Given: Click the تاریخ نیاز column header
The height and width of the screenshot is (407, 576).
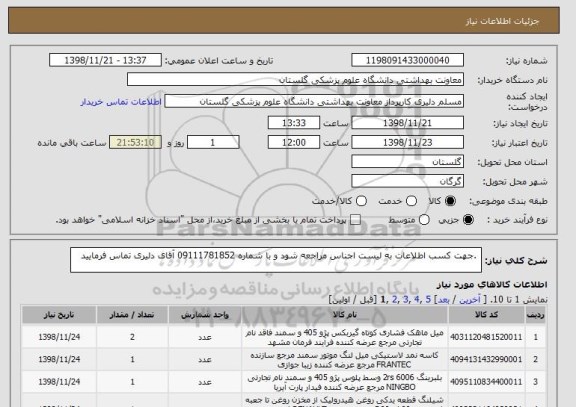Looking at the screenshot, I should tap(59, 315).
